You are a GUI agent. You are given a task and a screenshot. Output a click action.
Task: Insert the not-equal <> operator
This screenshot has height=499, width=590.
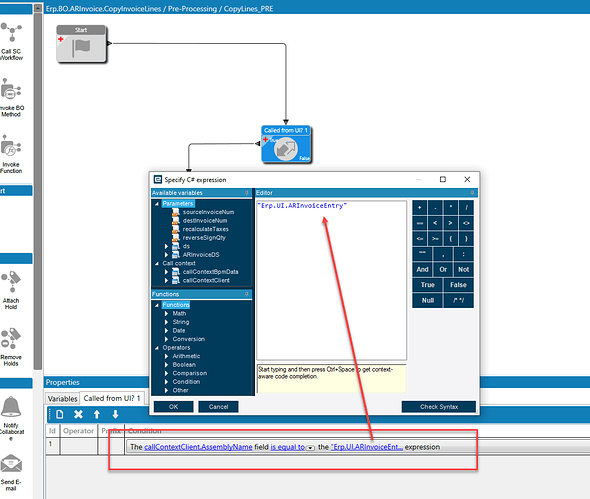tap(466, 223)
